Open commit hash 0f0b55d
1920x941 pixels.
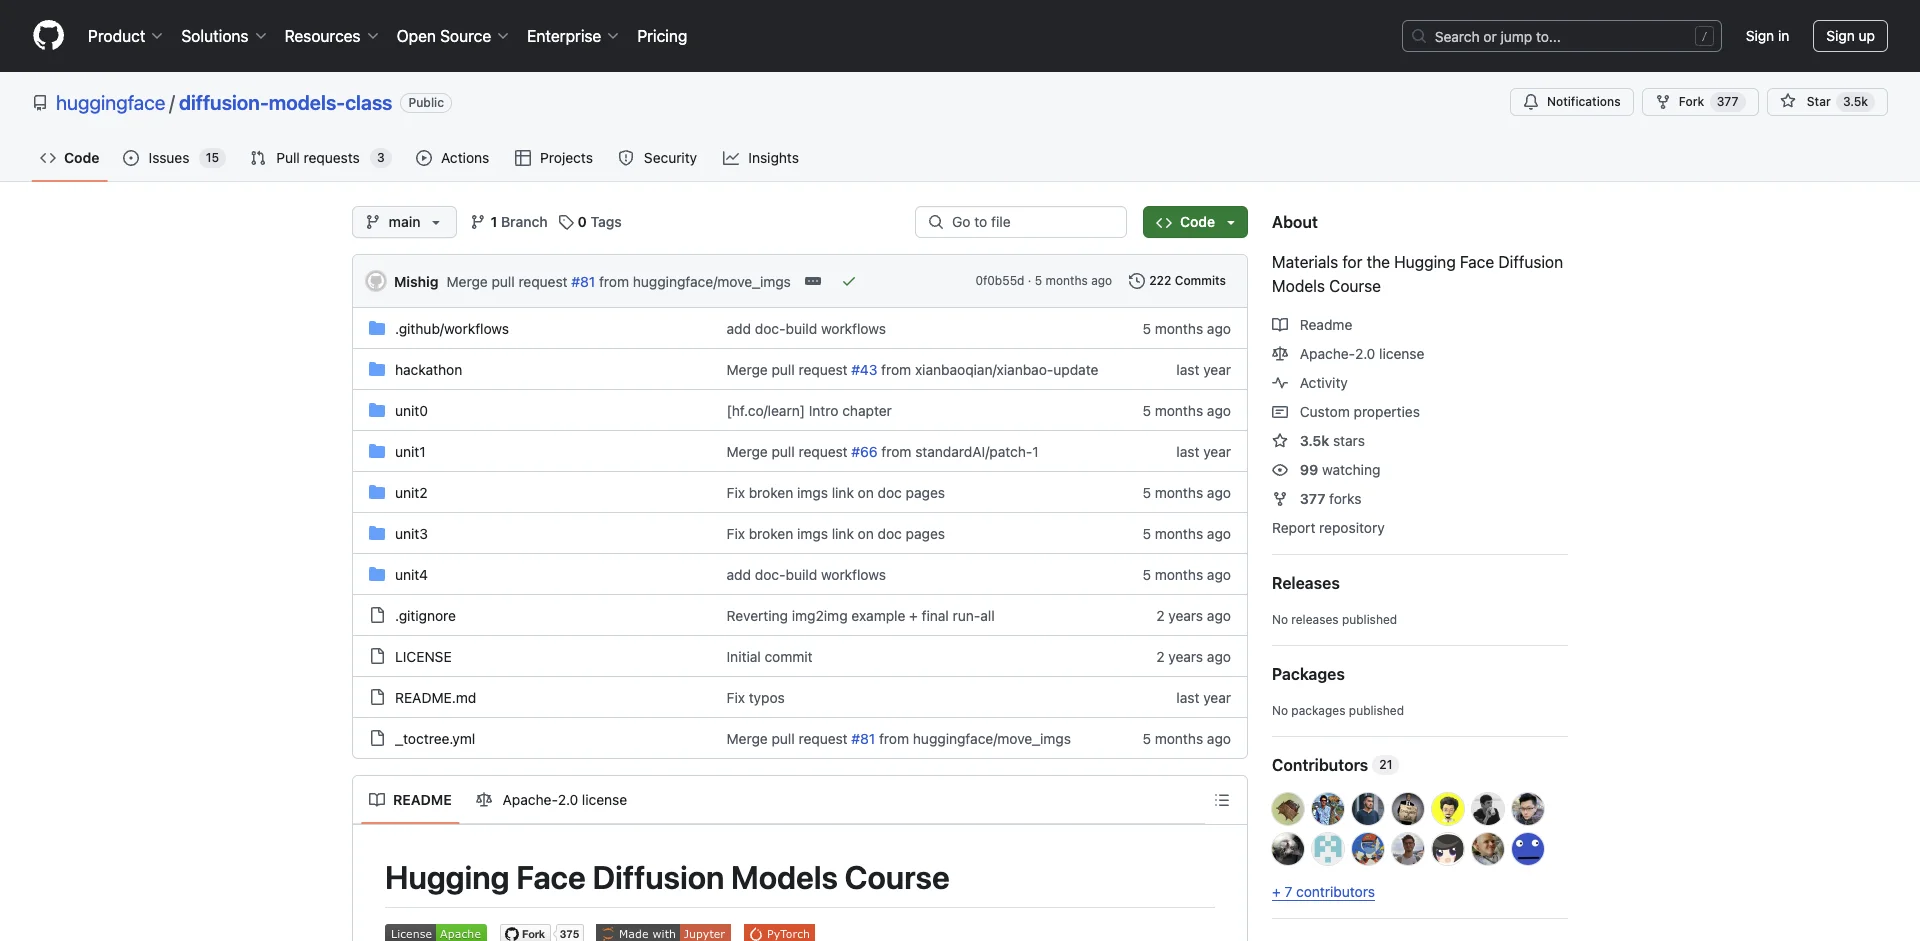point(1000,281)
